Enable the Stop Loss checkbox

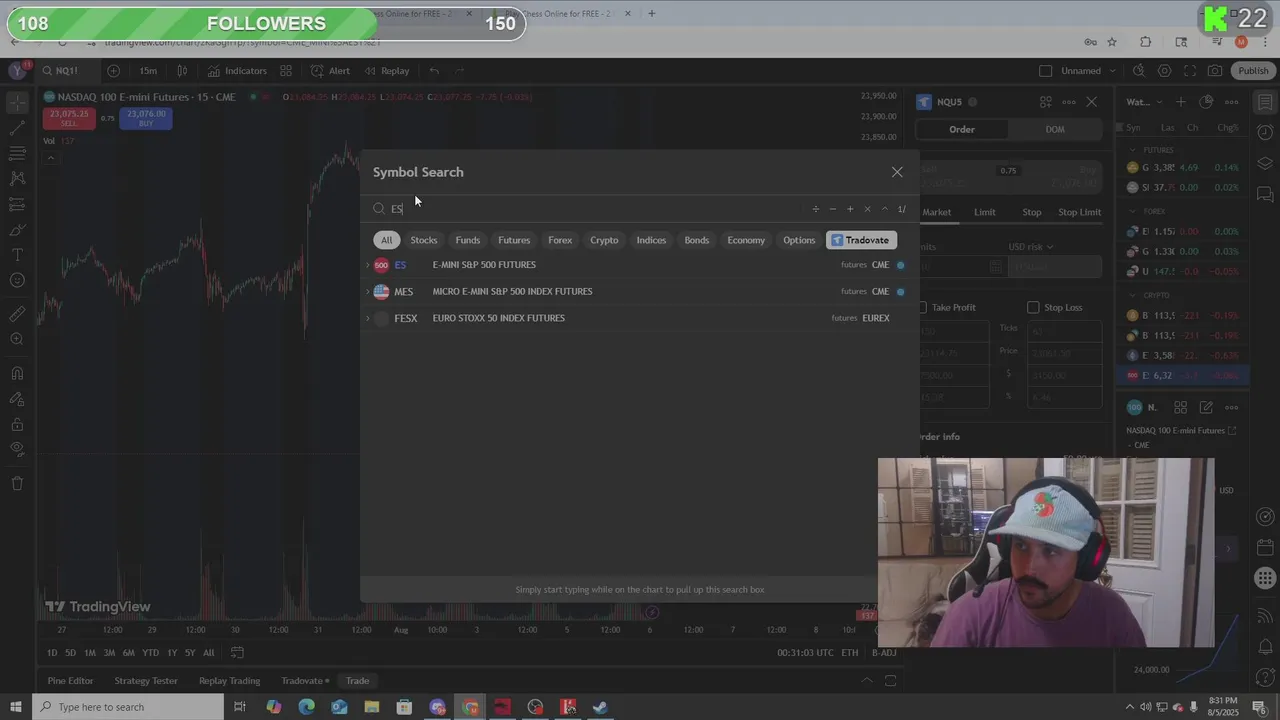coord(1033,307)
